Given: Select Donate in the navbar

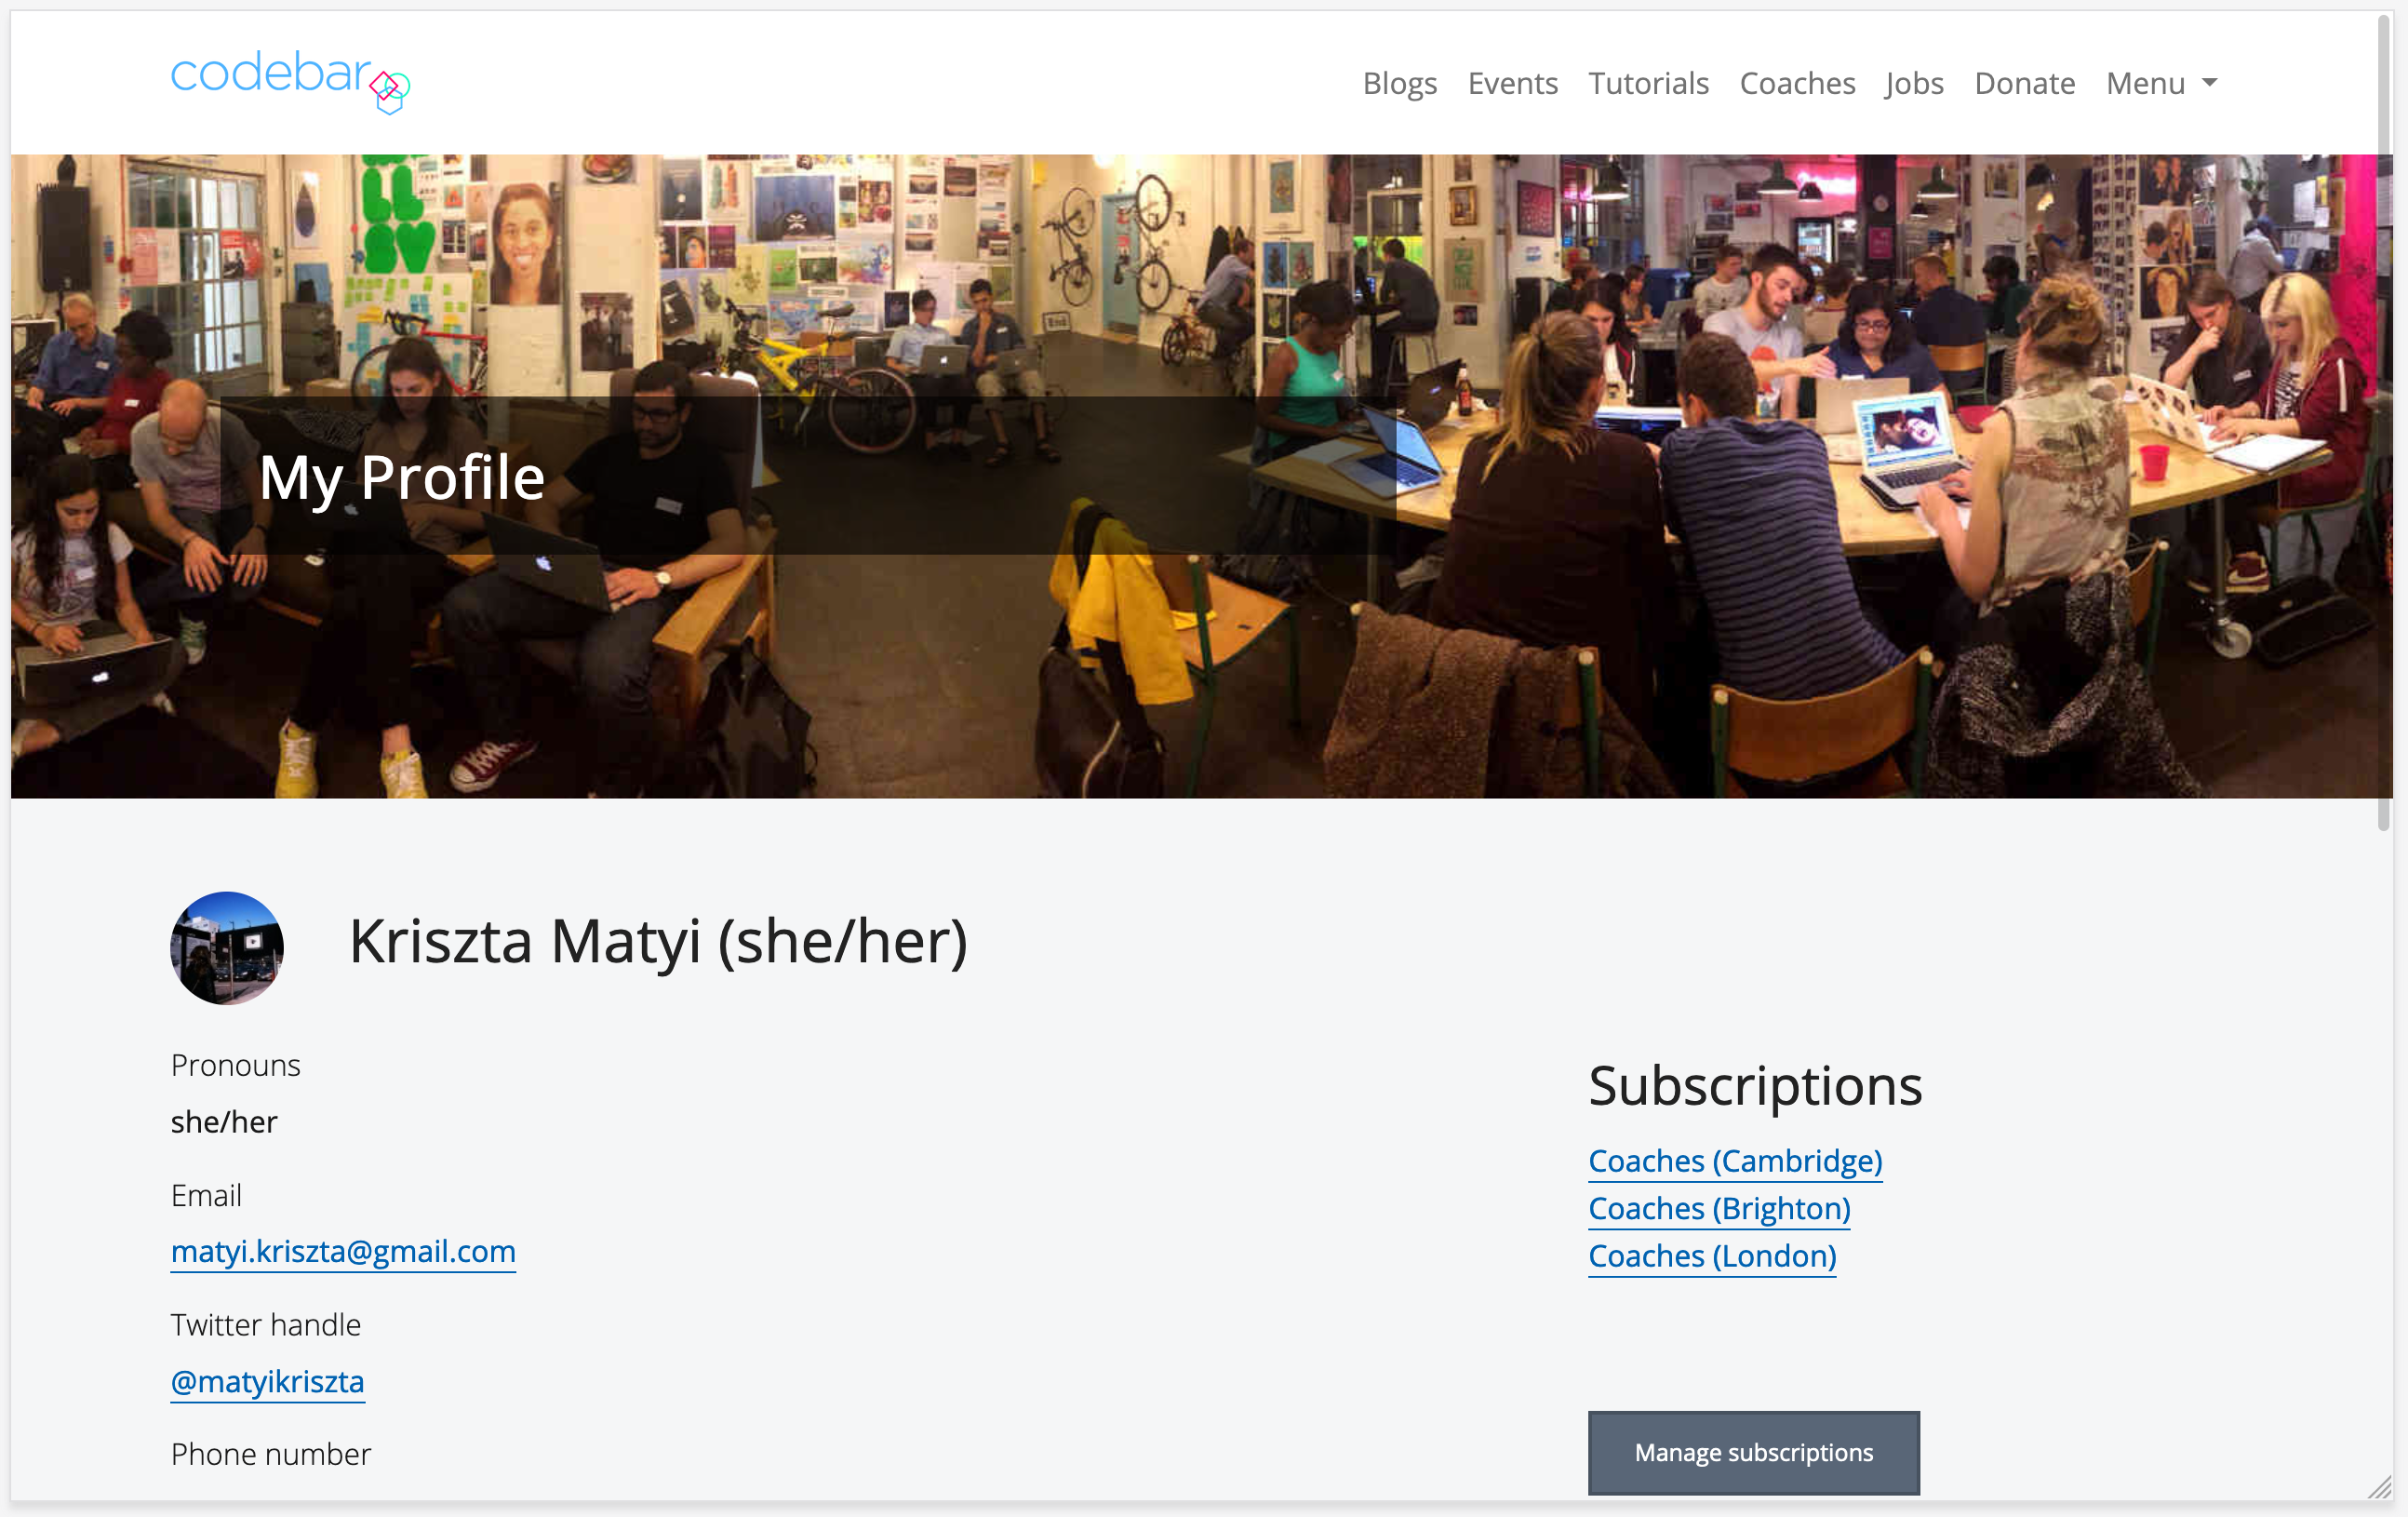Looking at the screenshot, I should (x=2024, y=83).
